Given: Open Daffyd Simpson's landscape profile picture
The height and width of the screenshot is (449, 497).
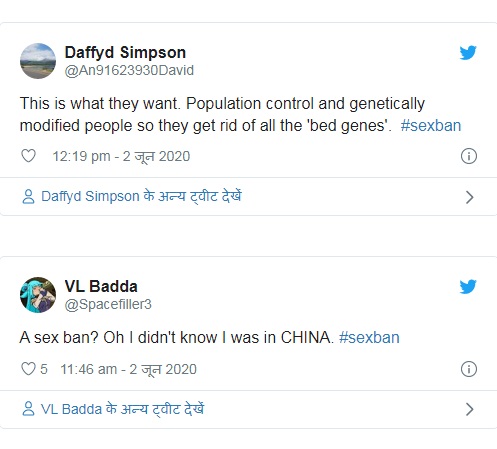Looking at the screenshot, I should pos(38,61).
